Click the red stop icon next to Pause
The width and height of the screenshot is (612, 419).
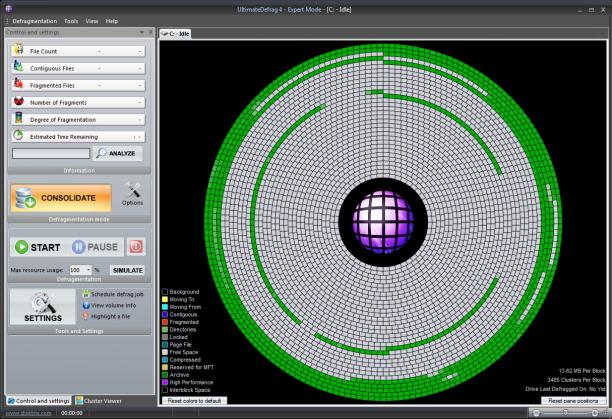point(136,247)
